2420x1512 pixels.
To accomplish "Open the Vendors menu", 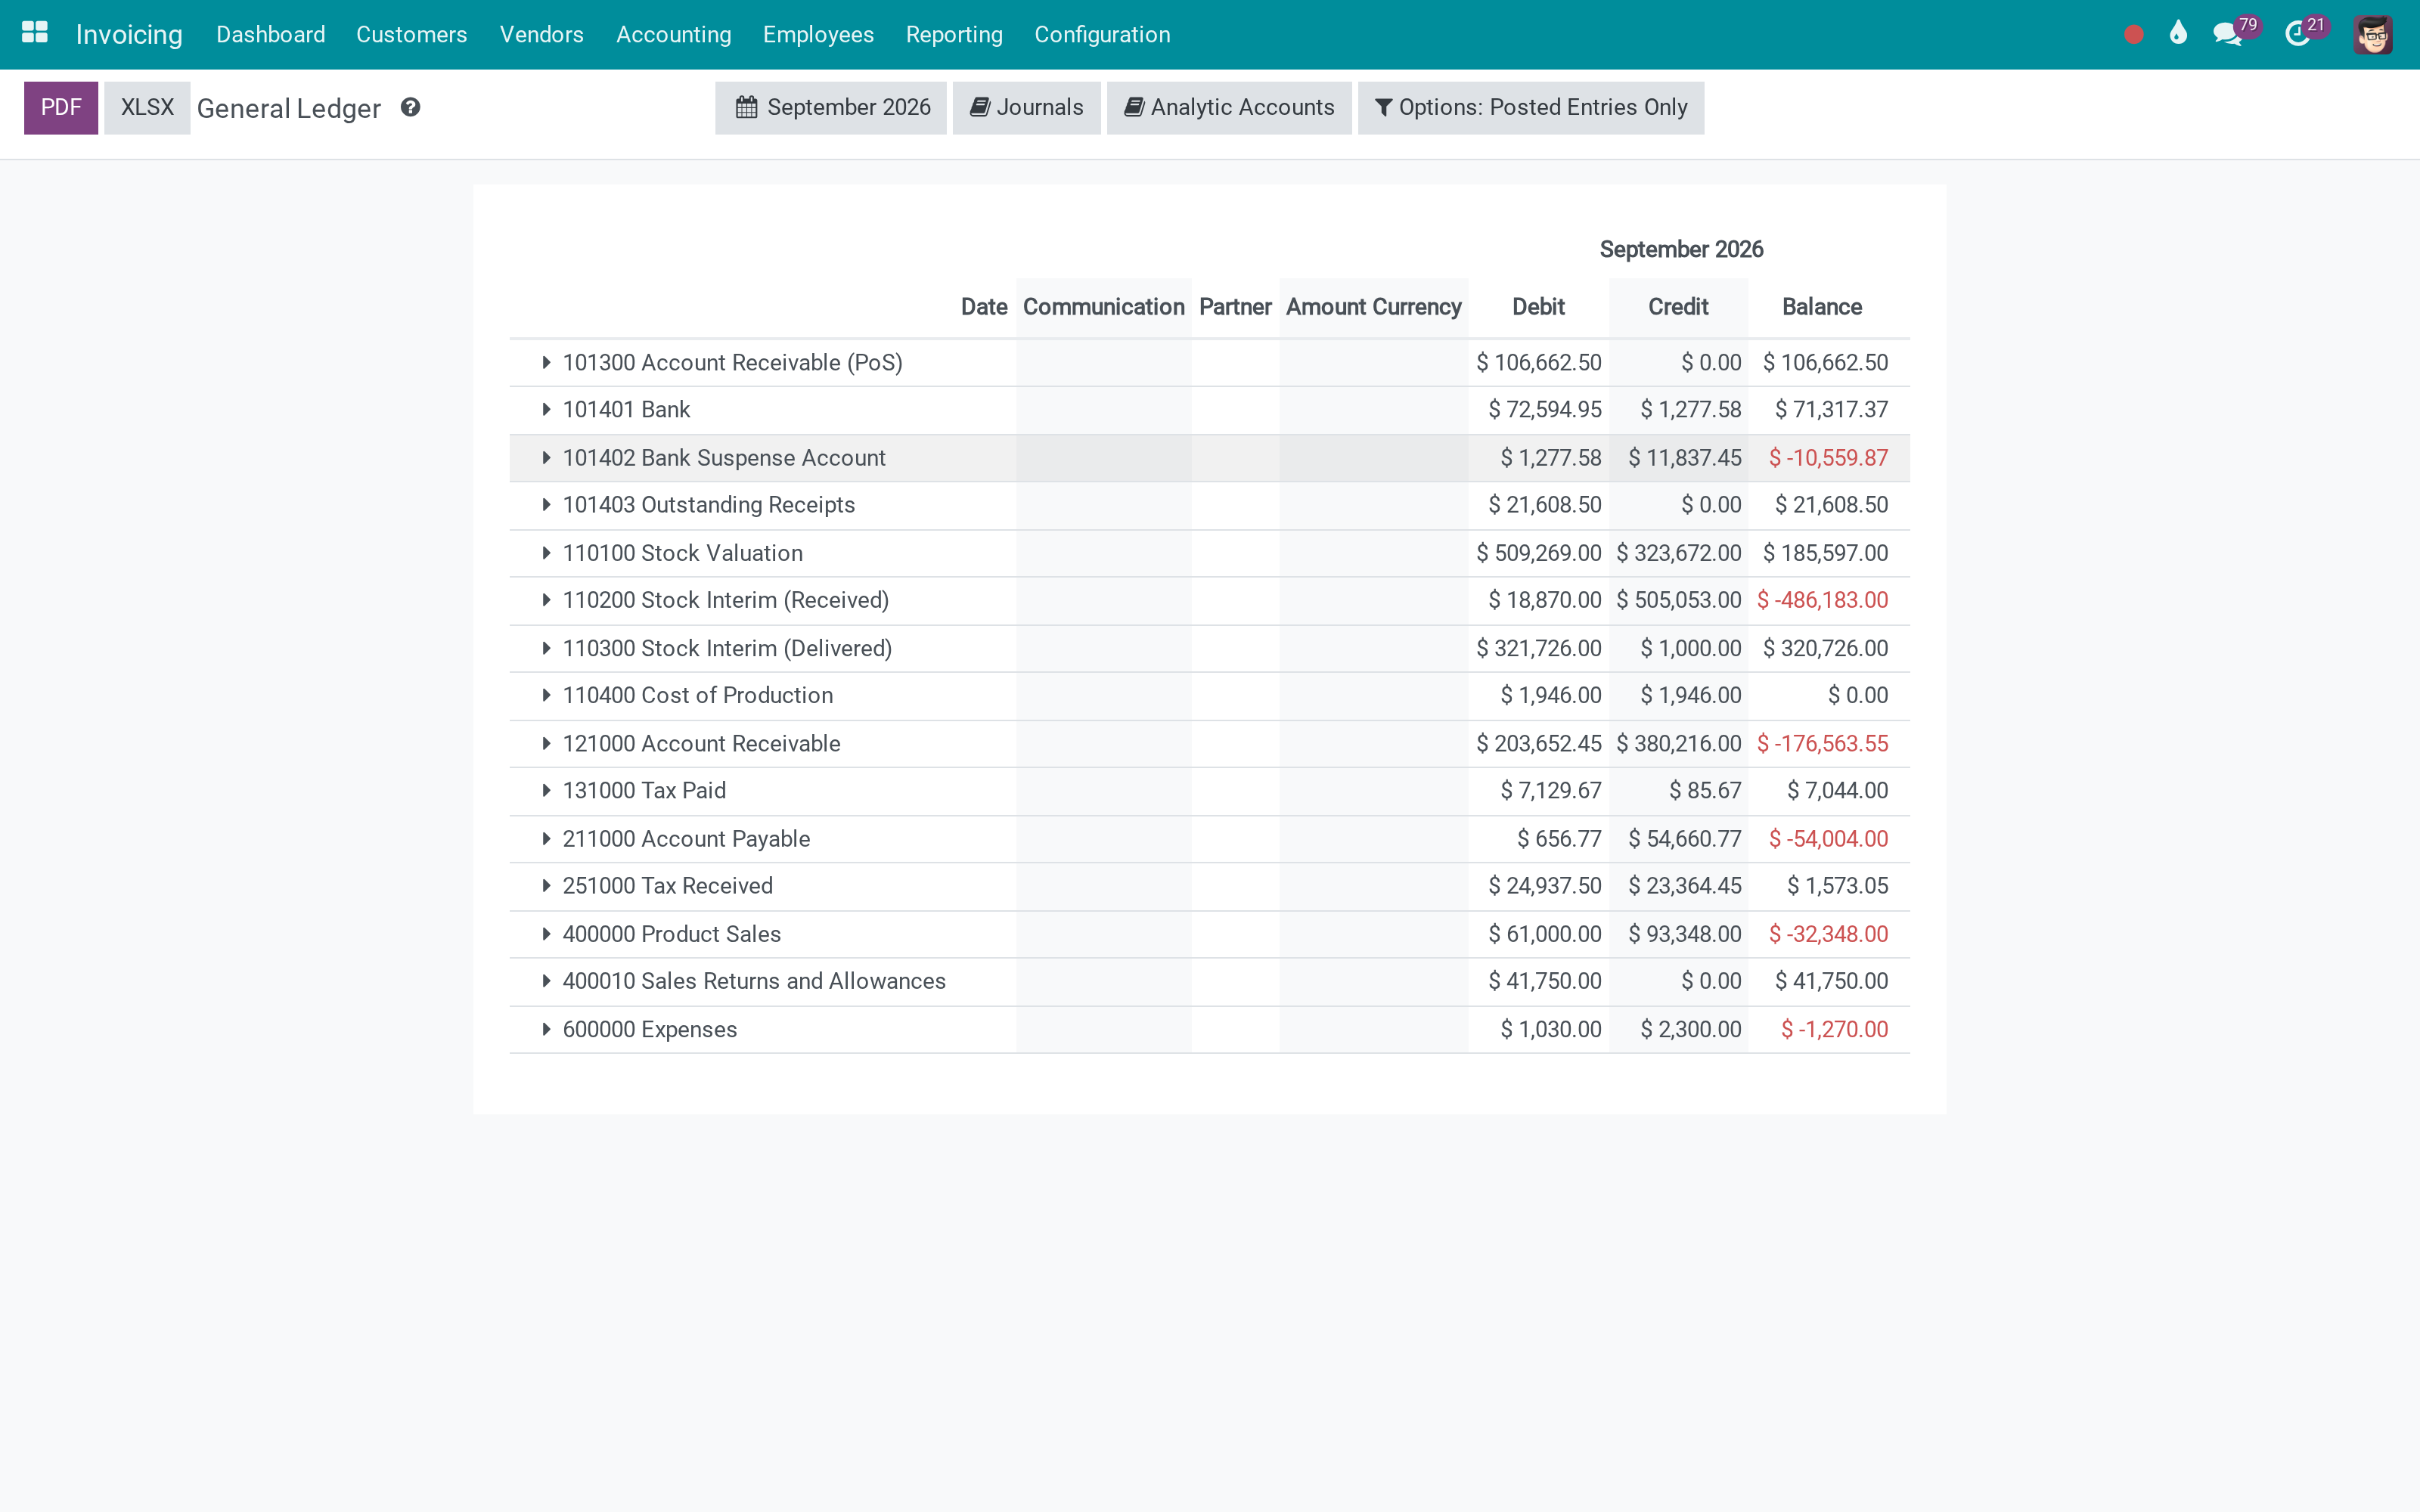I will (x=541, y=34).
